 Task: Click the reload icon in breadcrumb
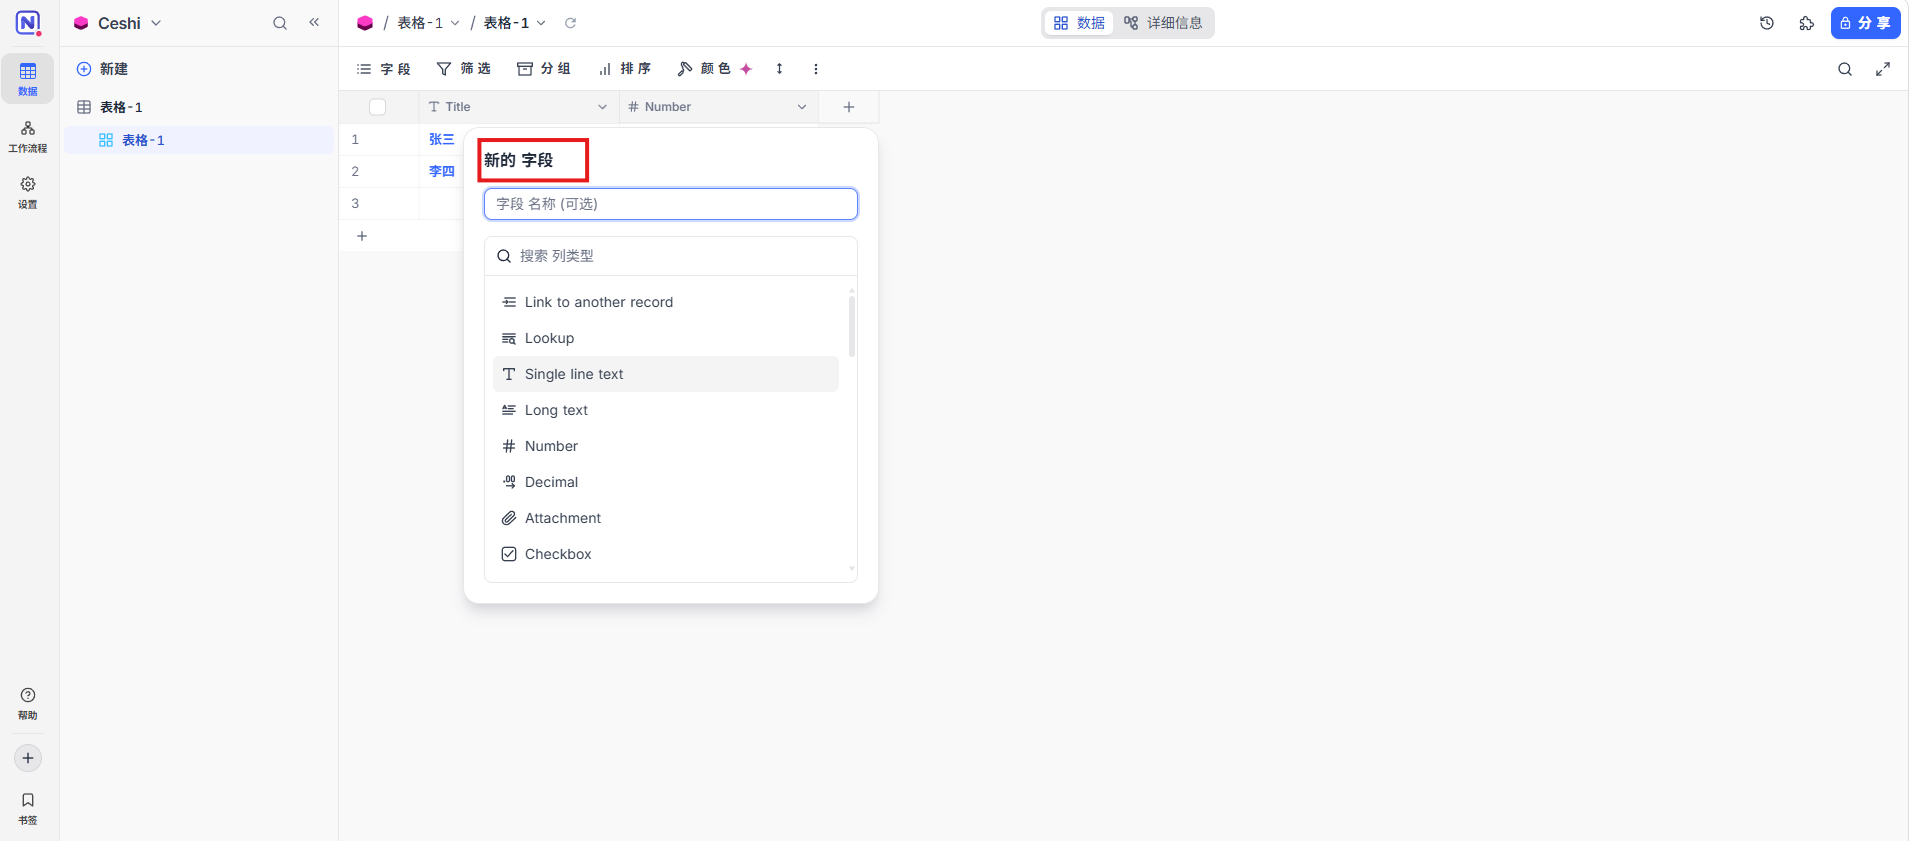(x=570, y=23)
